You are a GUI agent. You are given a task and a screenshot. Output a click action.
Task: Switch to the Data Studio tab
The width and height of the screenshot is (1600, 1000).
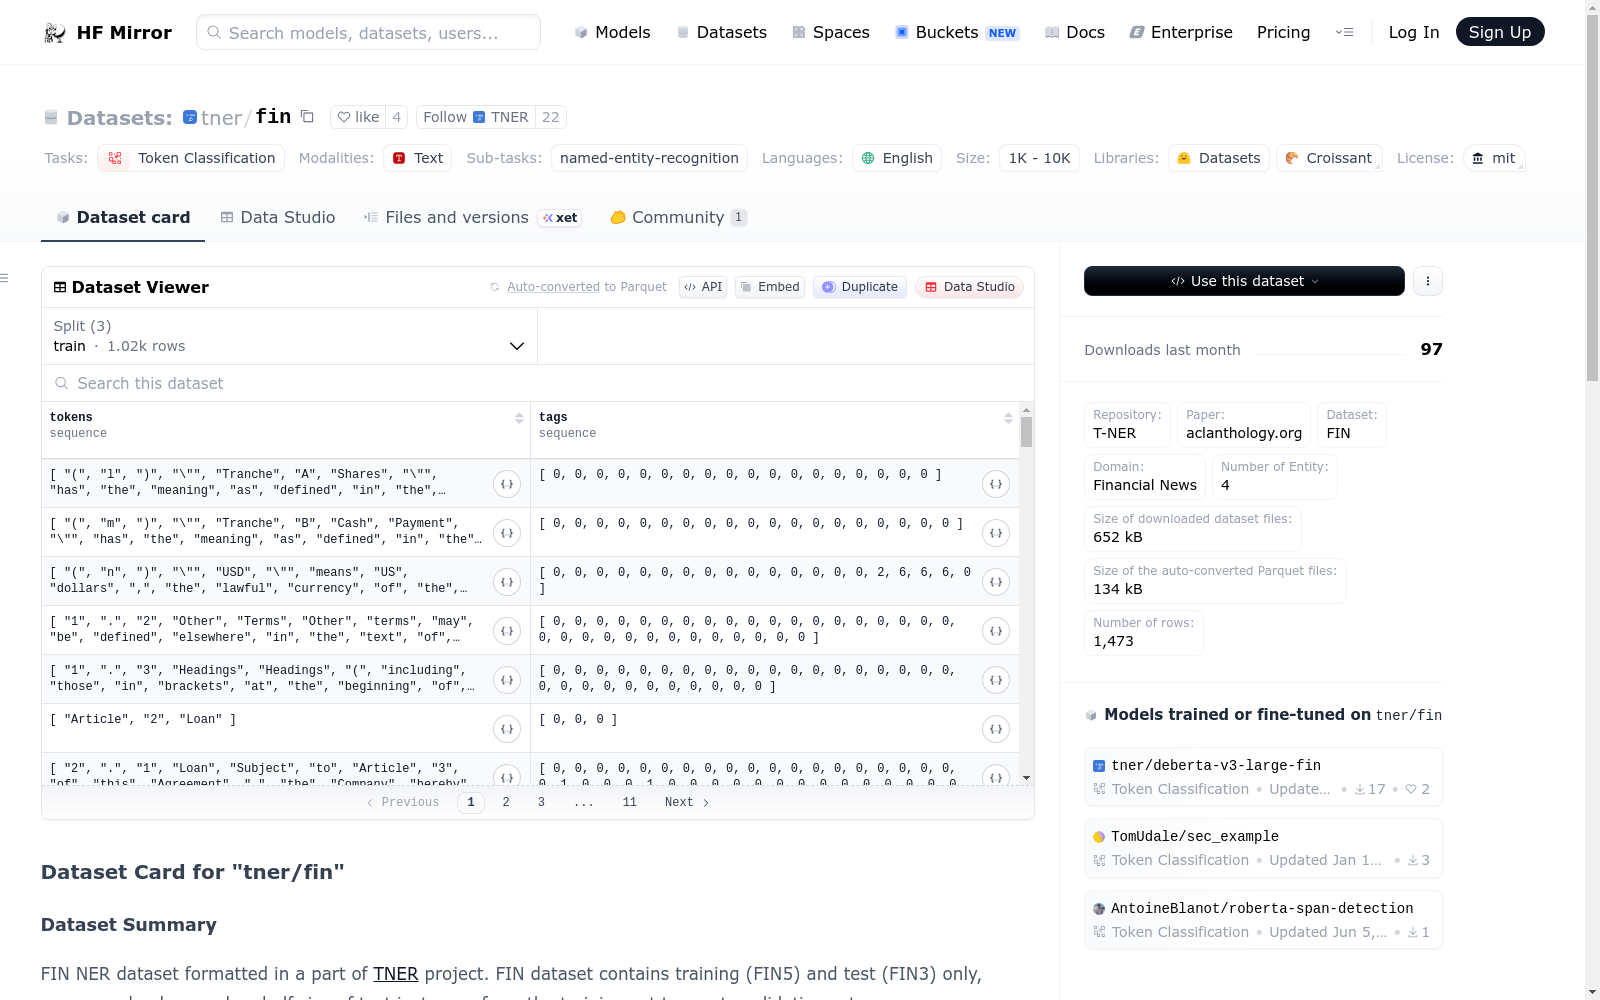(278, 217)
